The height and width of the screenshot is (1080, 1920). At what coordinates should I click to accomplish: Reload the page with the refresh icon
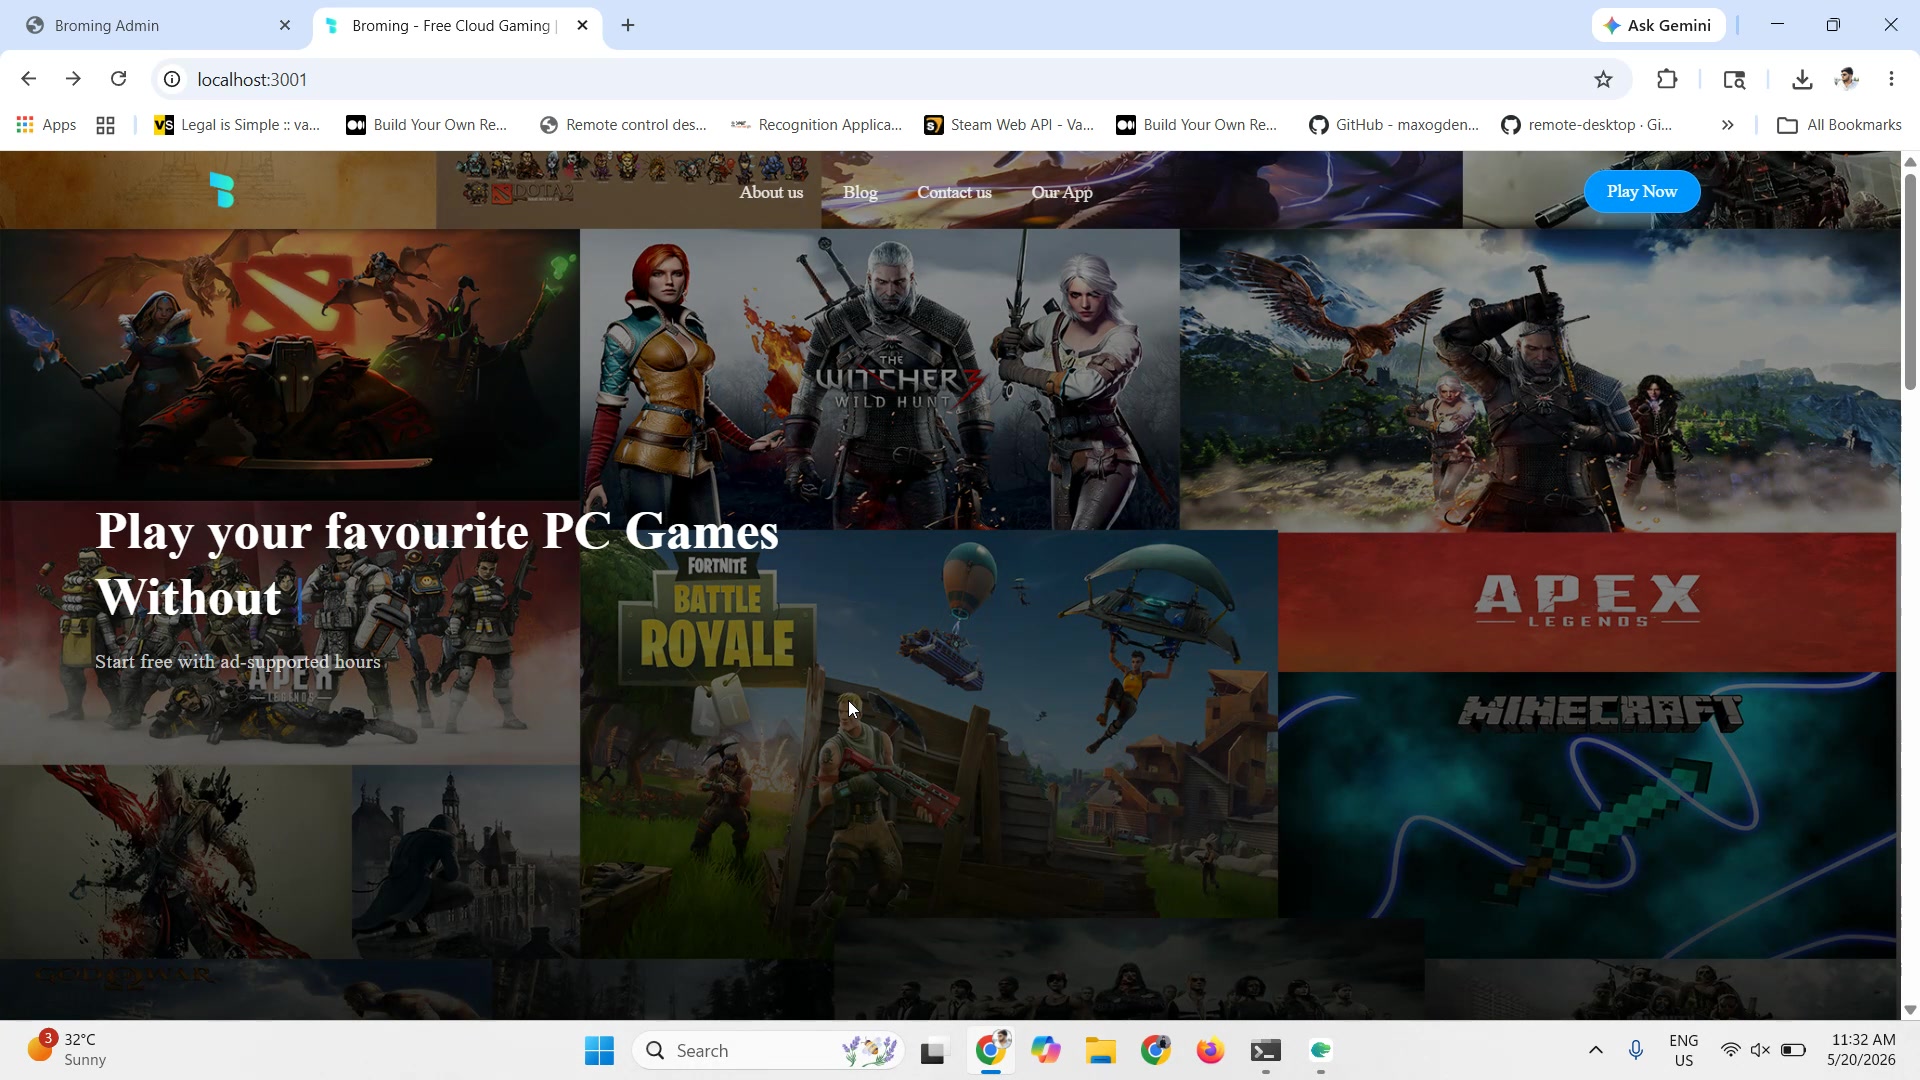pyautogui.click(x=118, y=79)
